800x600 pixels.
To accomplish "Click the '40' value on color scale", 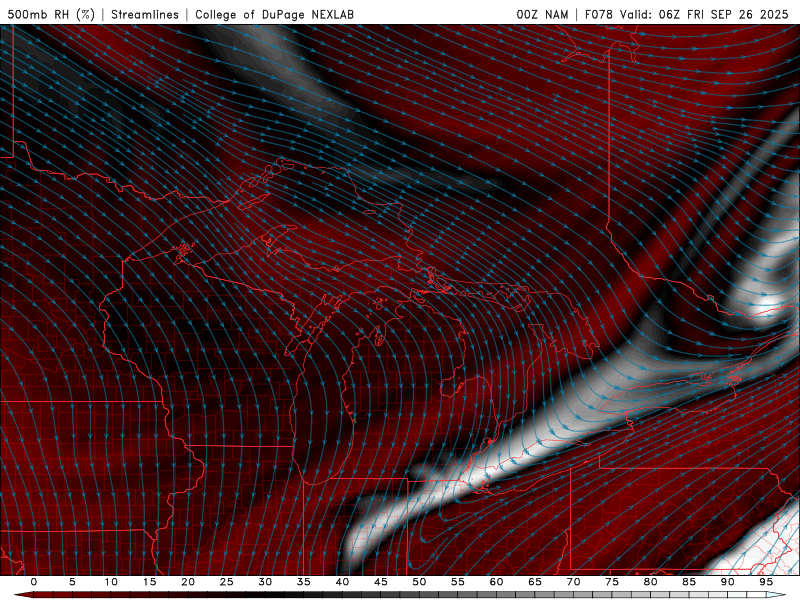I will [342, 582].
